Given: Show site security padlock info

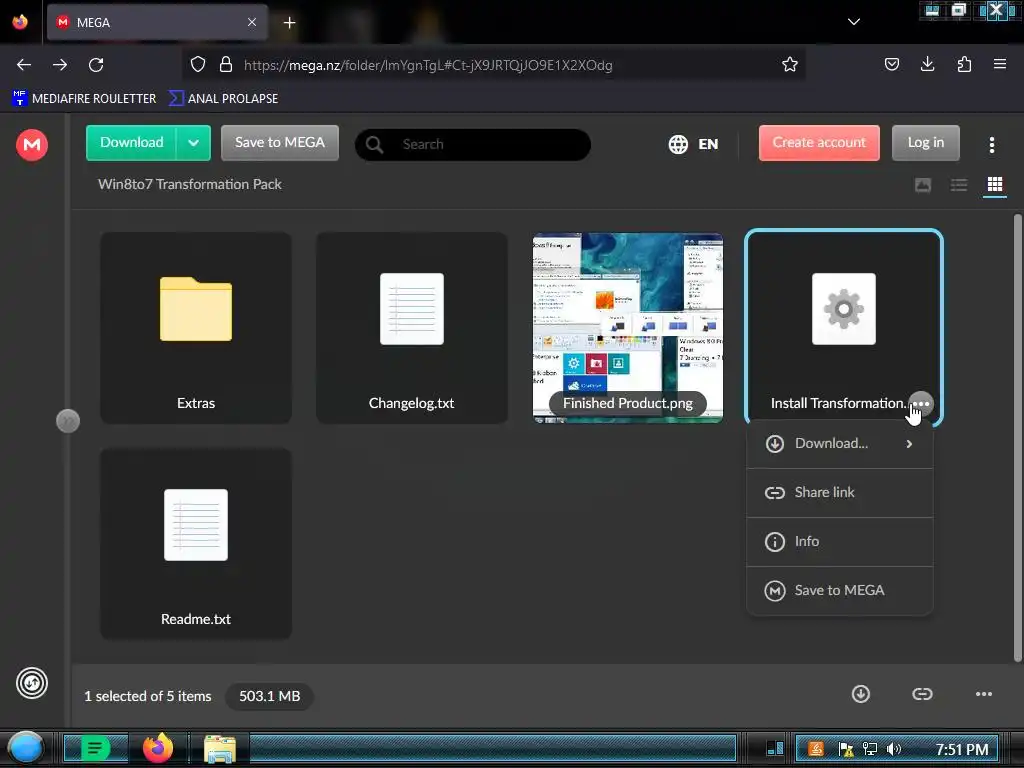Looking at the screenshot, I should 226,65.
